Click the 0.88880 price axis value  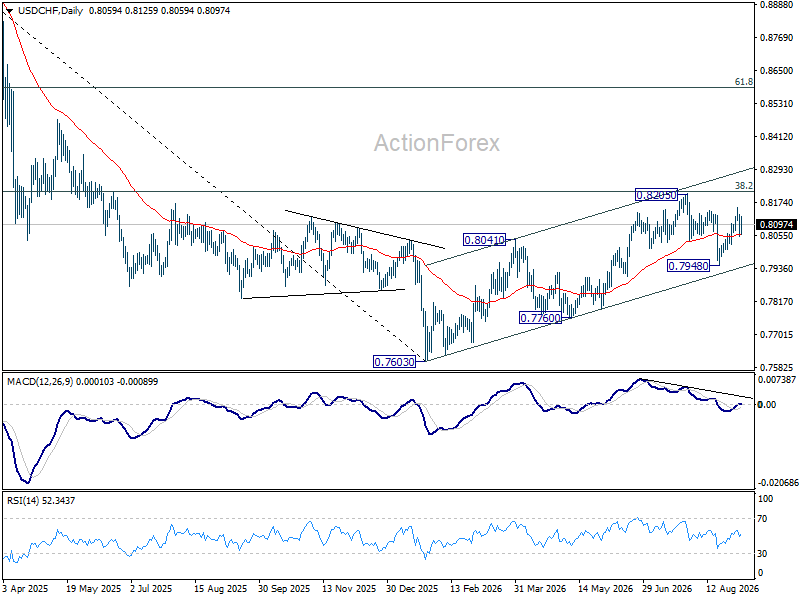click(776, 5)
